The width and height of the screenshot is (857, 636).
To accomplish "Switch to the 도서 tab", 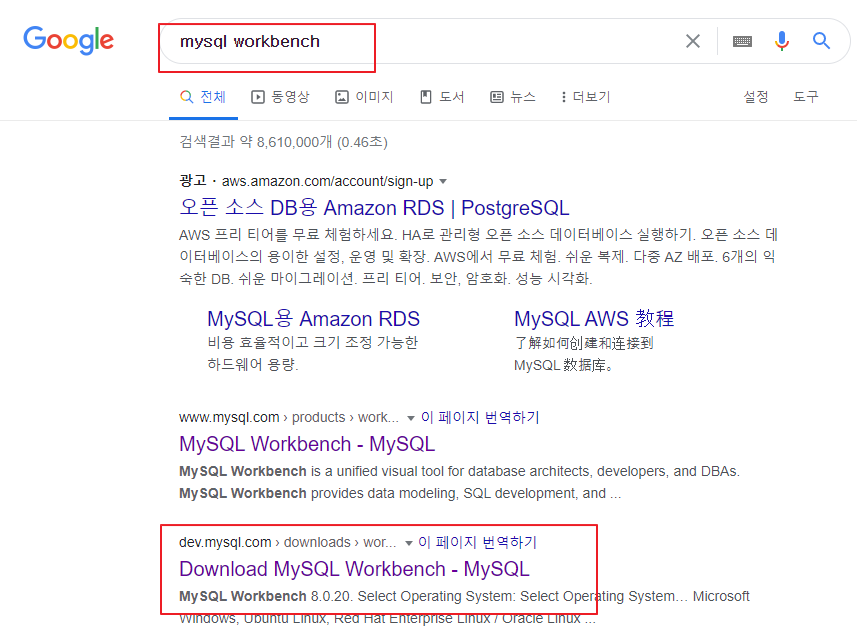I will tap(442, 97).
